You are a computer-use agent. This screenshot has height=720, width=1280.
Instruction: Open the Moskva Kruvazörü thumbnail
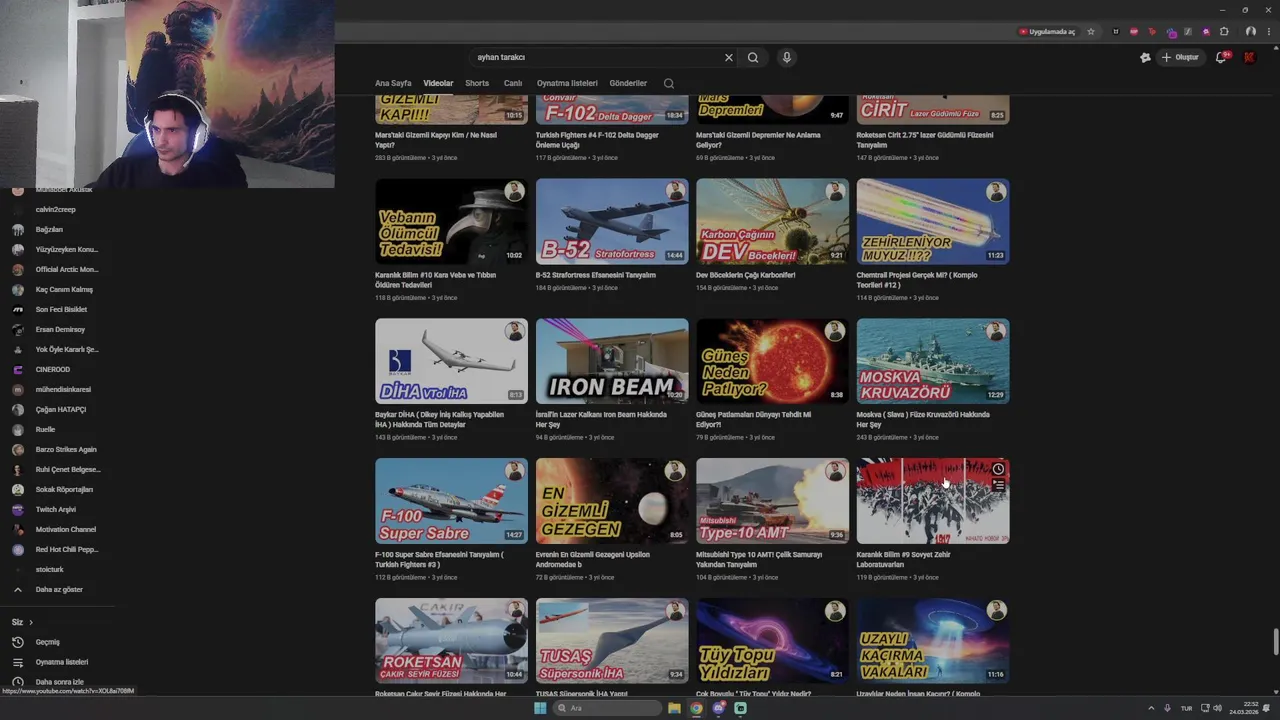933,361
